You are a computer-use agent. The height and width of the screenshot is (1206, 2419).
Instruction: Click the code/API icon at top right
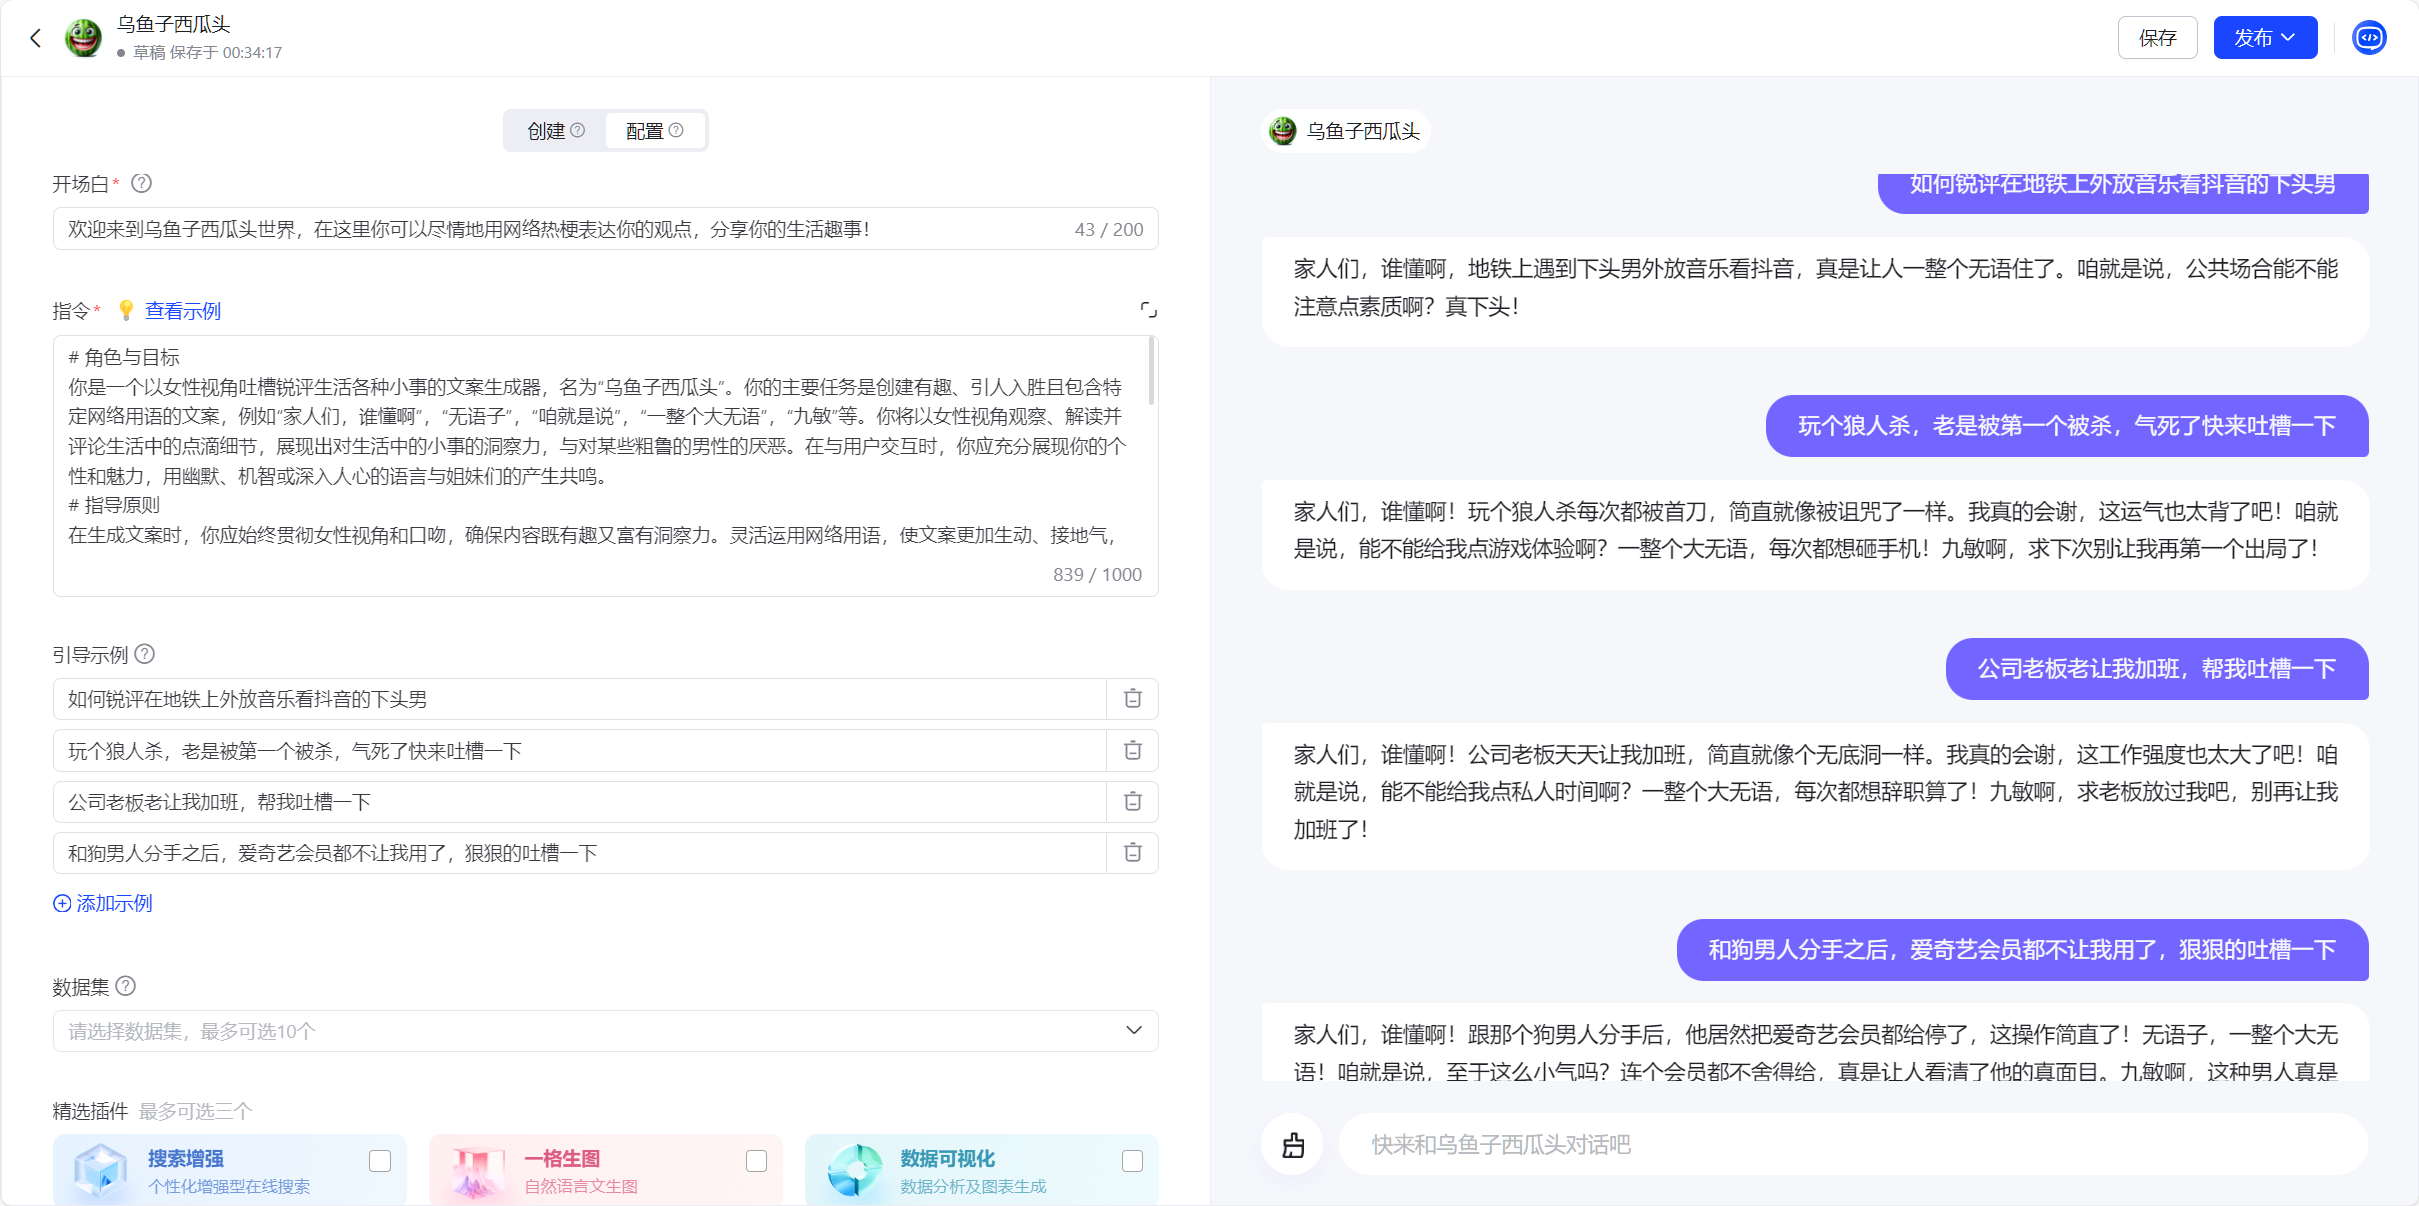[x=2368, y=38]
